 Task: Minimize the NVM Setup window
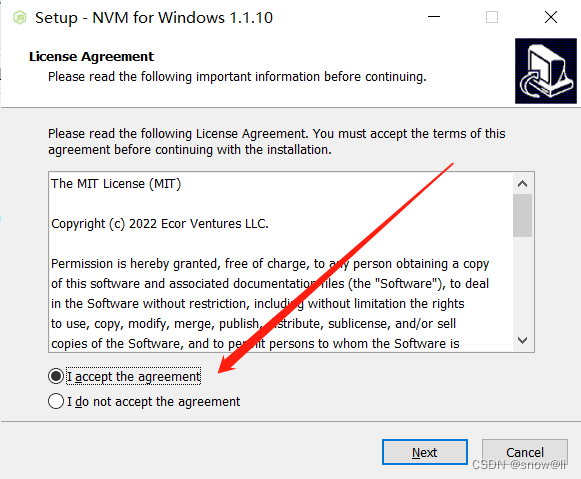click(434, 17)
